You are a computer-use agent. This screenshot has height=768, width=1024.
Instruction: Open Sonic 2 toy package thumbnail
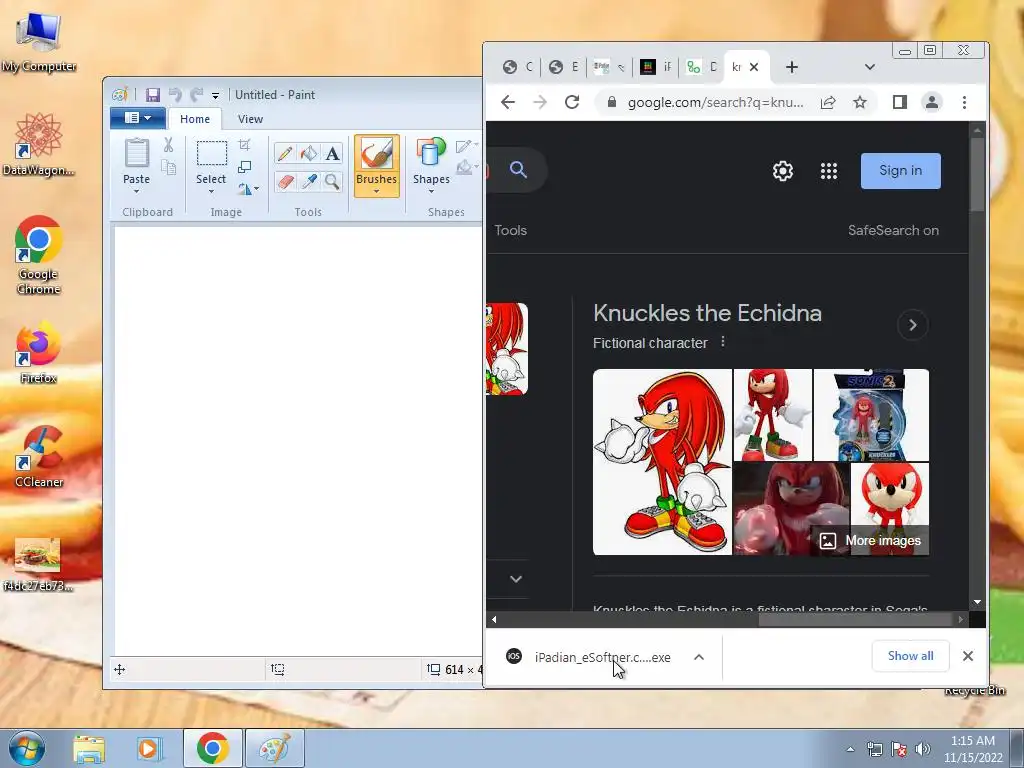[871, 415]
